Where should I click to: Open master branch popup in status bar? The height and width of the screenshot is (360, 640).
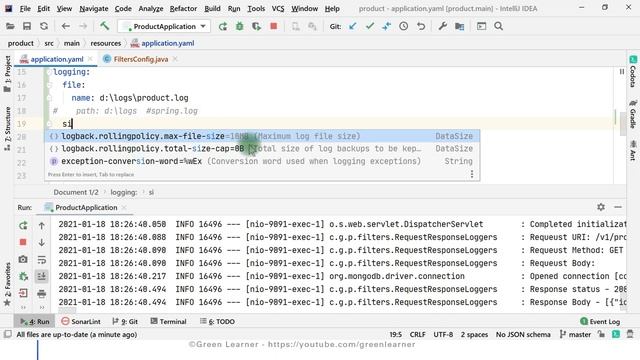click(575, 335)
